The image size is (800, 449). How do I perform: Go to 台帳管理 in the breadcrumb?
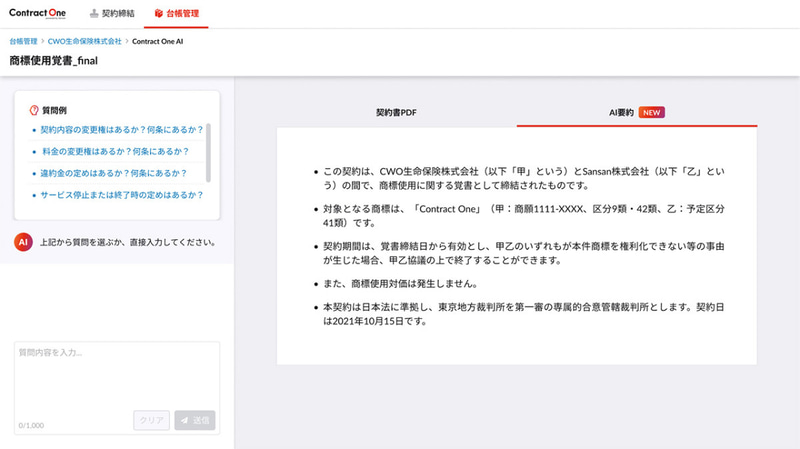(x=23, y=41)
